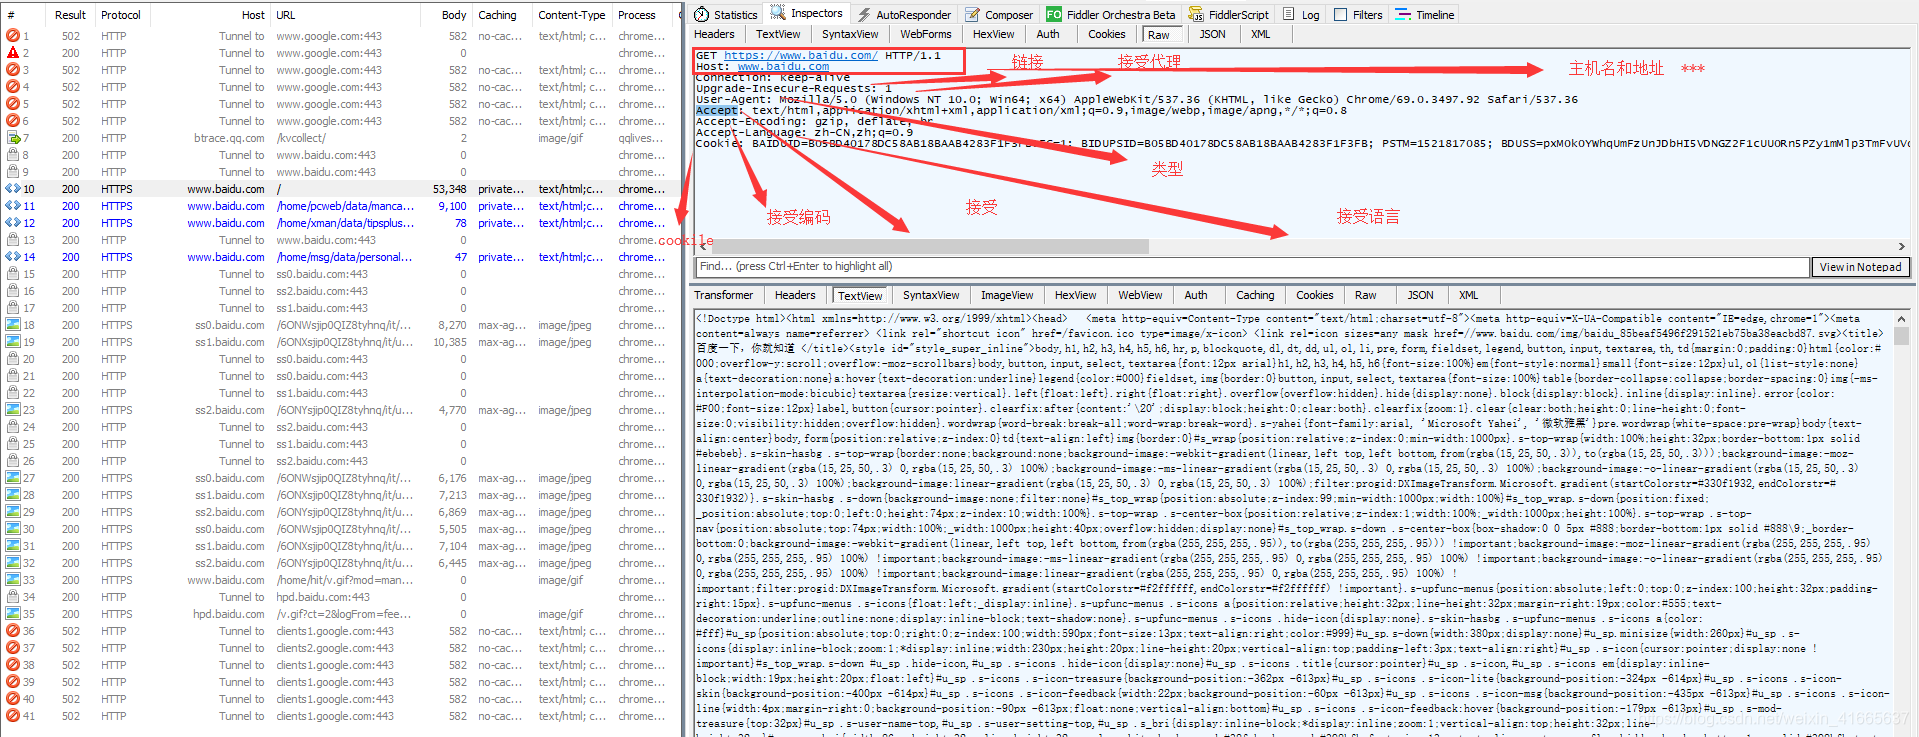
Task: Select request Headers inspector tab
Action: [x=714, y=34]
